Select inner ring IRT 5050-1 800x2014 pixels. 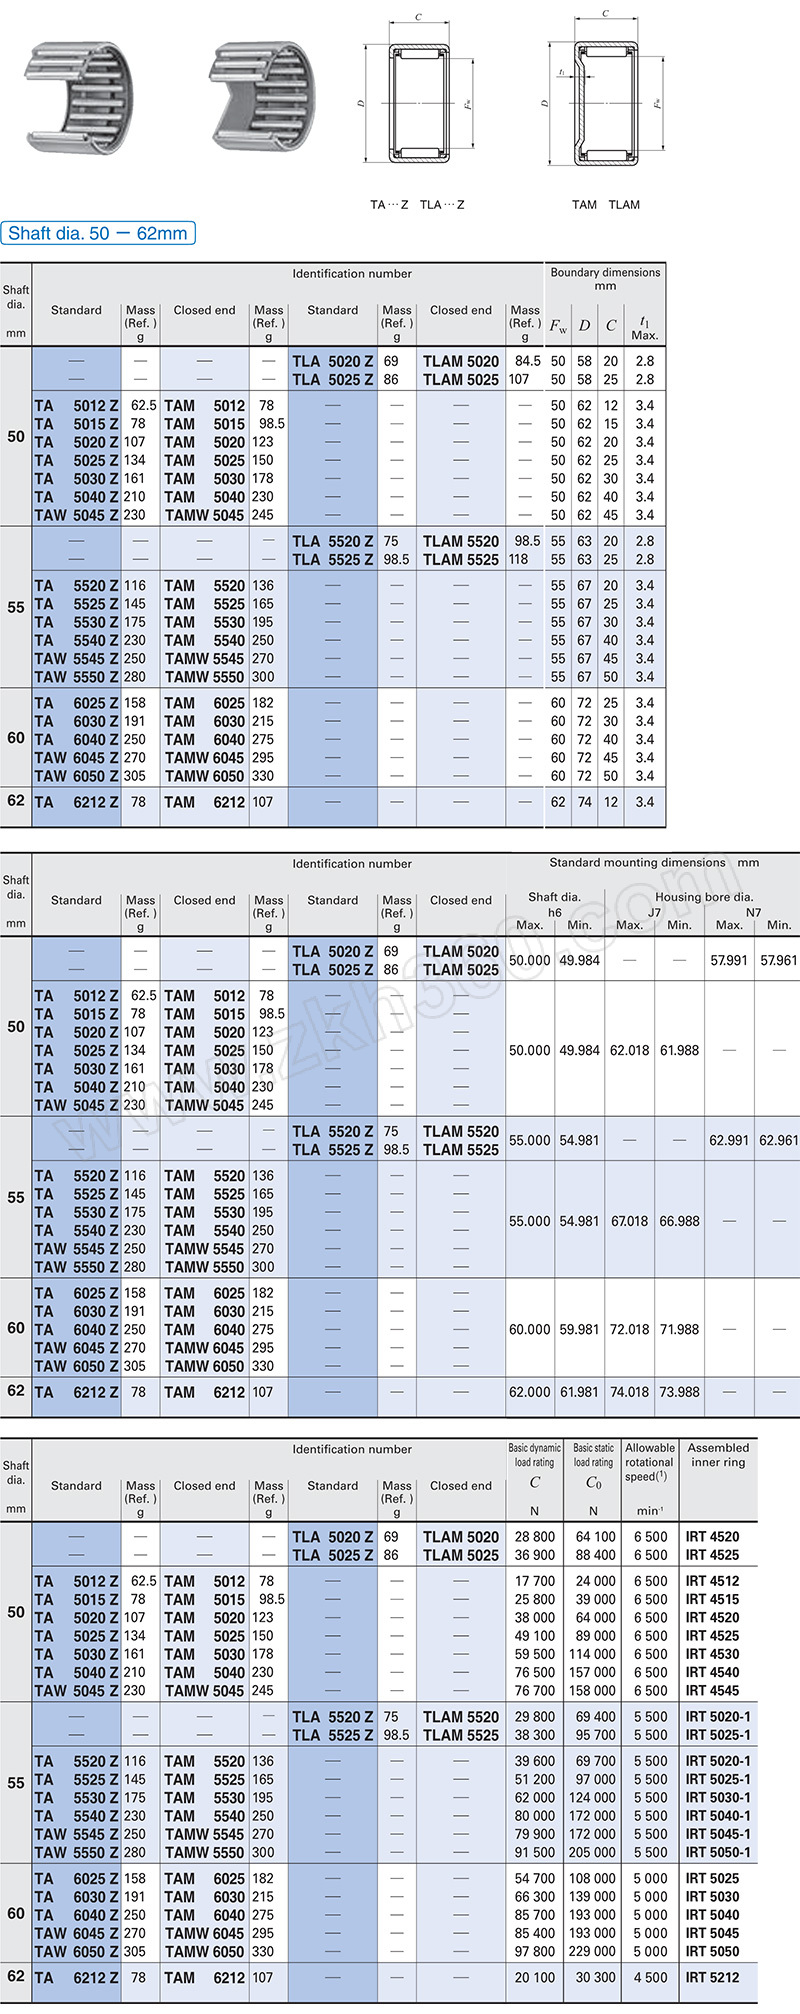pos(718,1852)
